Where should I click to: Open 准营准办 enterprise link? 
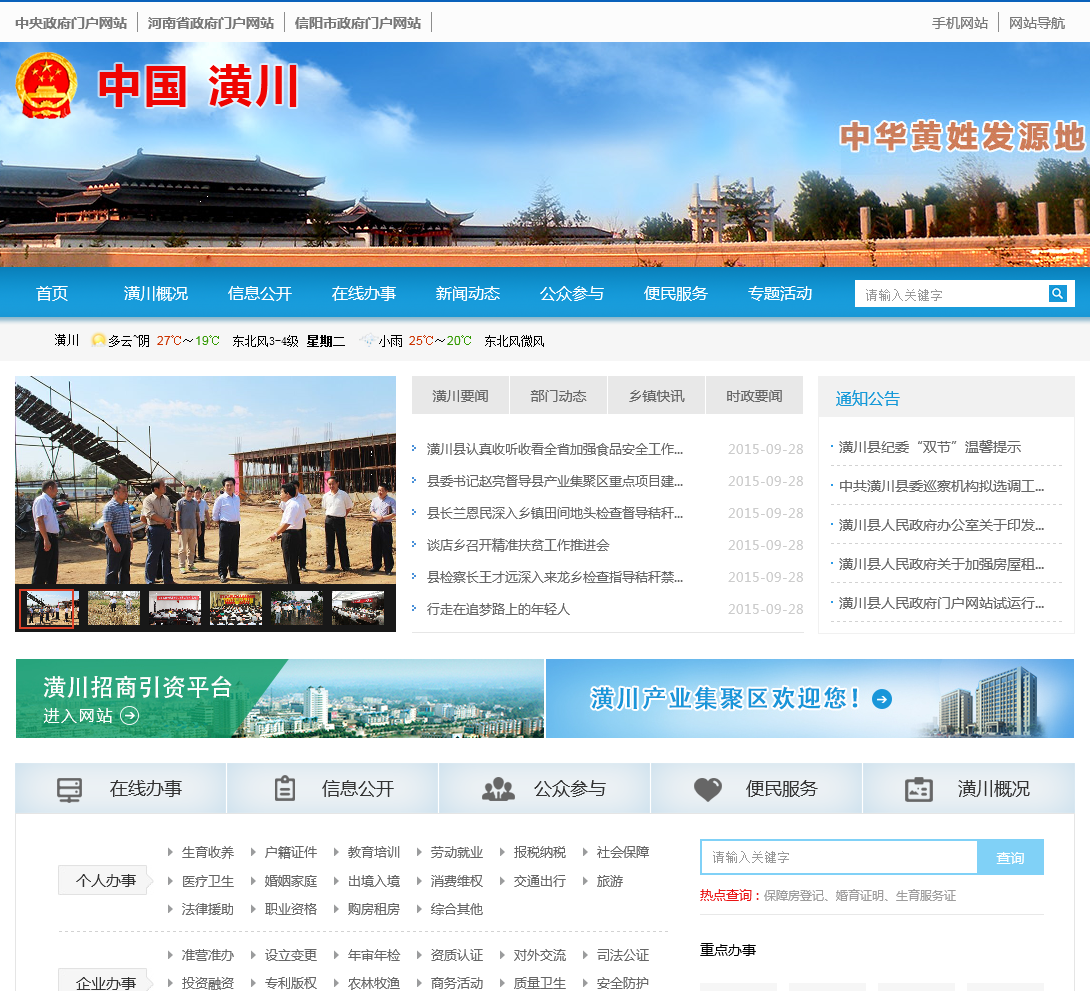click(207, 955)
